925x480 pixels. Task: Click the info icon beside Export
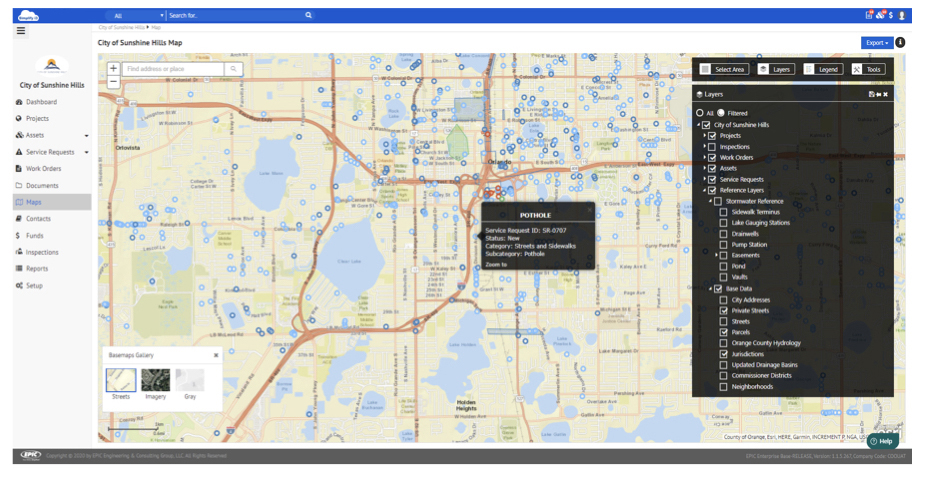coord(900,43)
